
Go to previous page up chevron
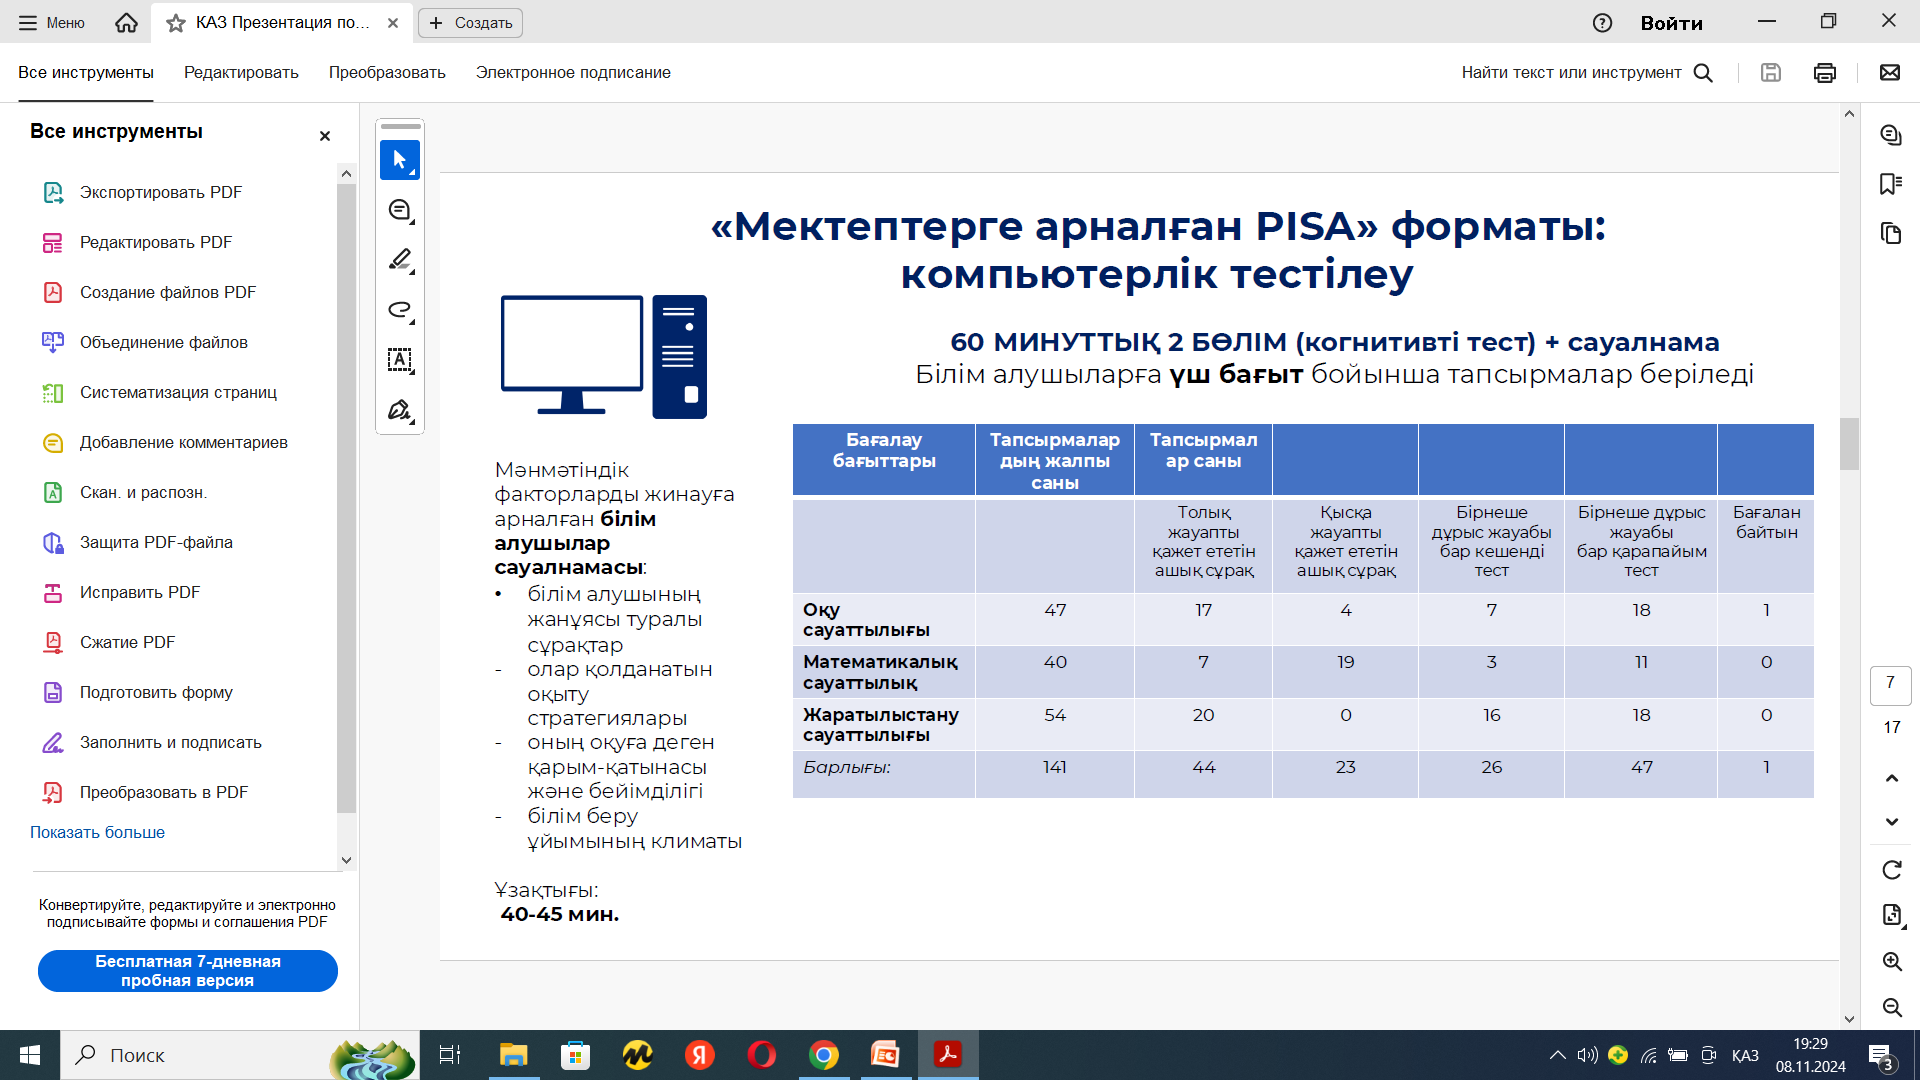pyautogui.click(x=1891, y=778)
